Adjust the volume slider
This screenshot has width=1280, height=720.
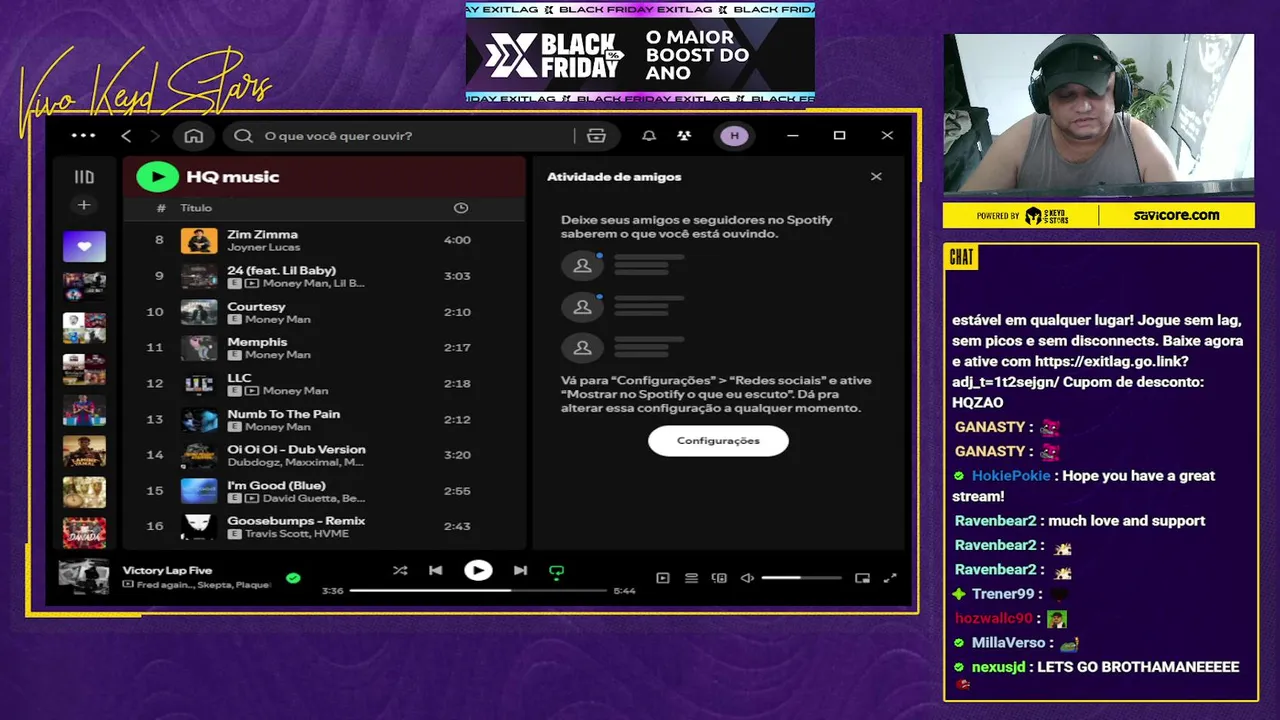pos(801,578)
